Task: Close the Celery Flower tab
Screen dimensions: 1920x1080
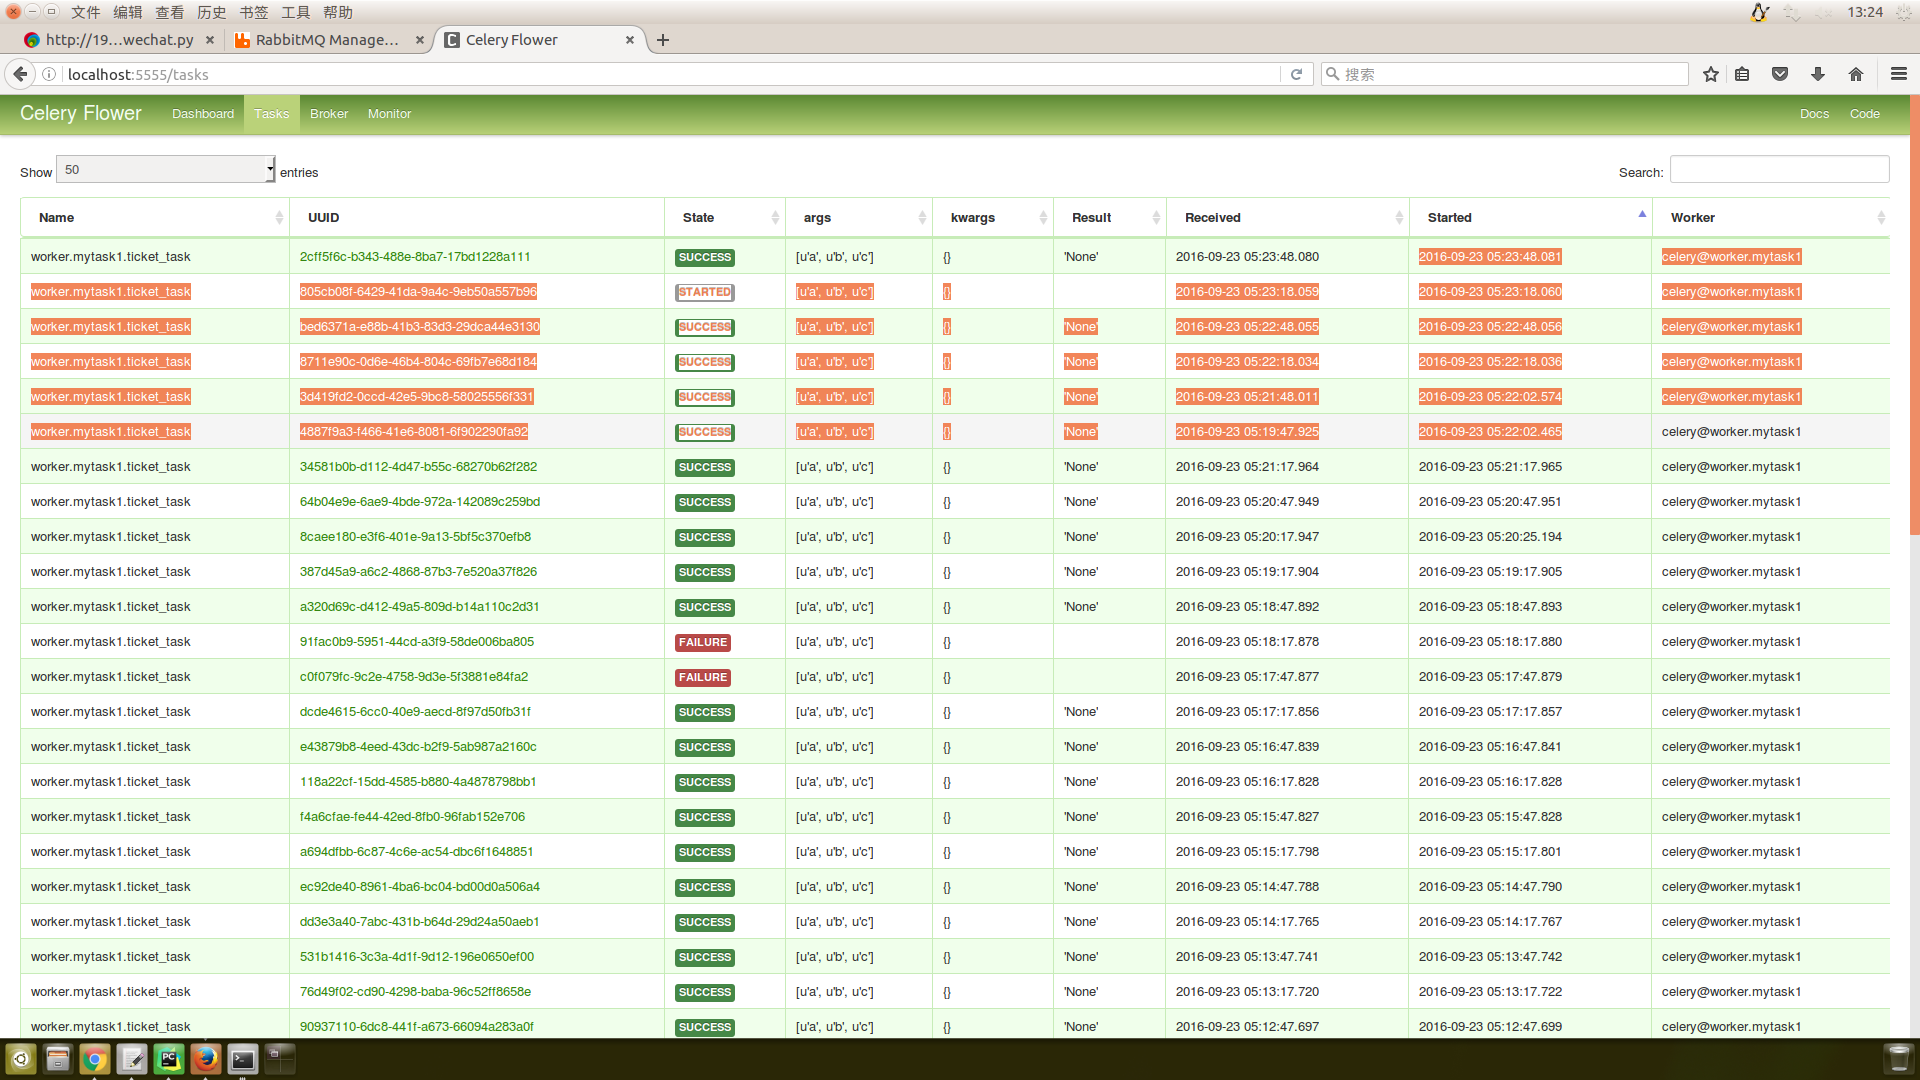Action: [630, 40]
